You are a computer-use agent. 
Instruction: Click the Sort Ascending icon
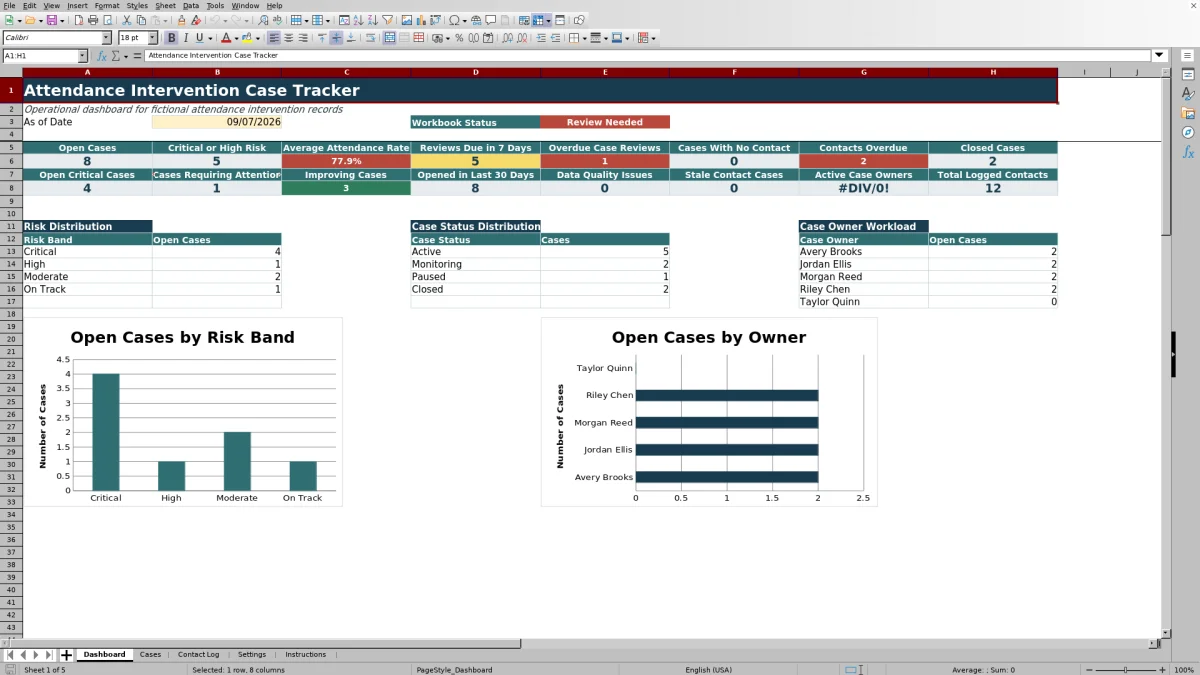(357, 20)
